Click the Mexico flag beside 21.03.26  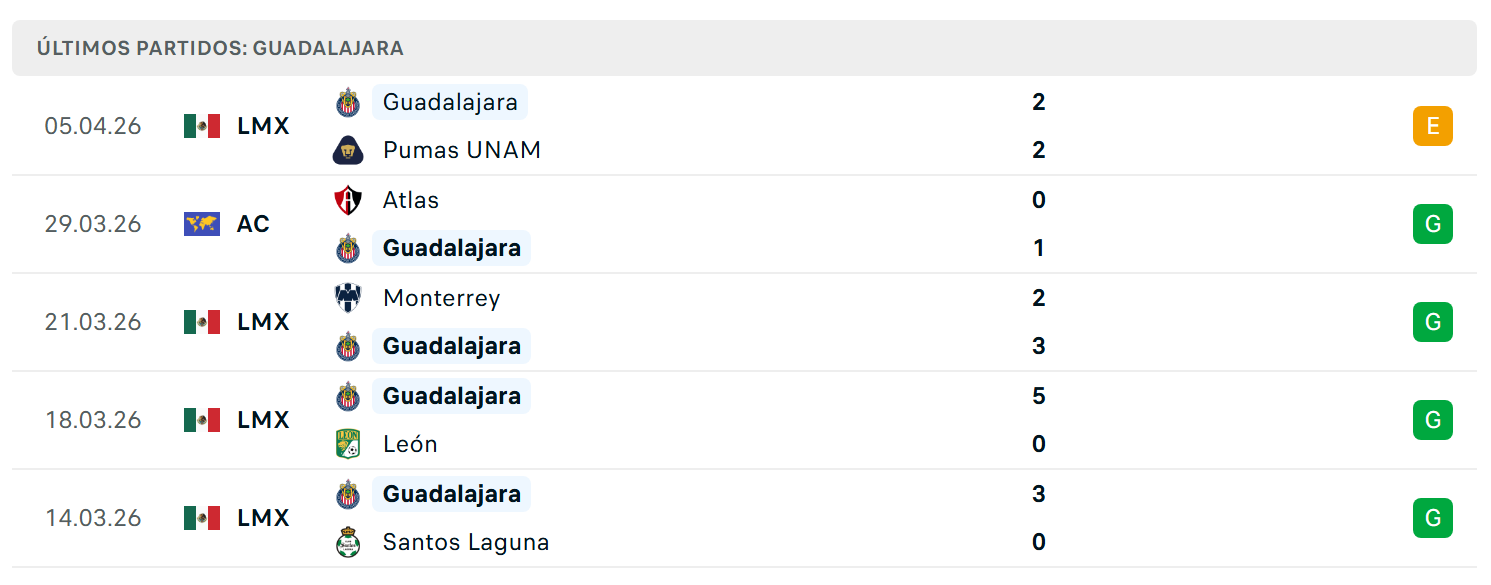point(202,322)
